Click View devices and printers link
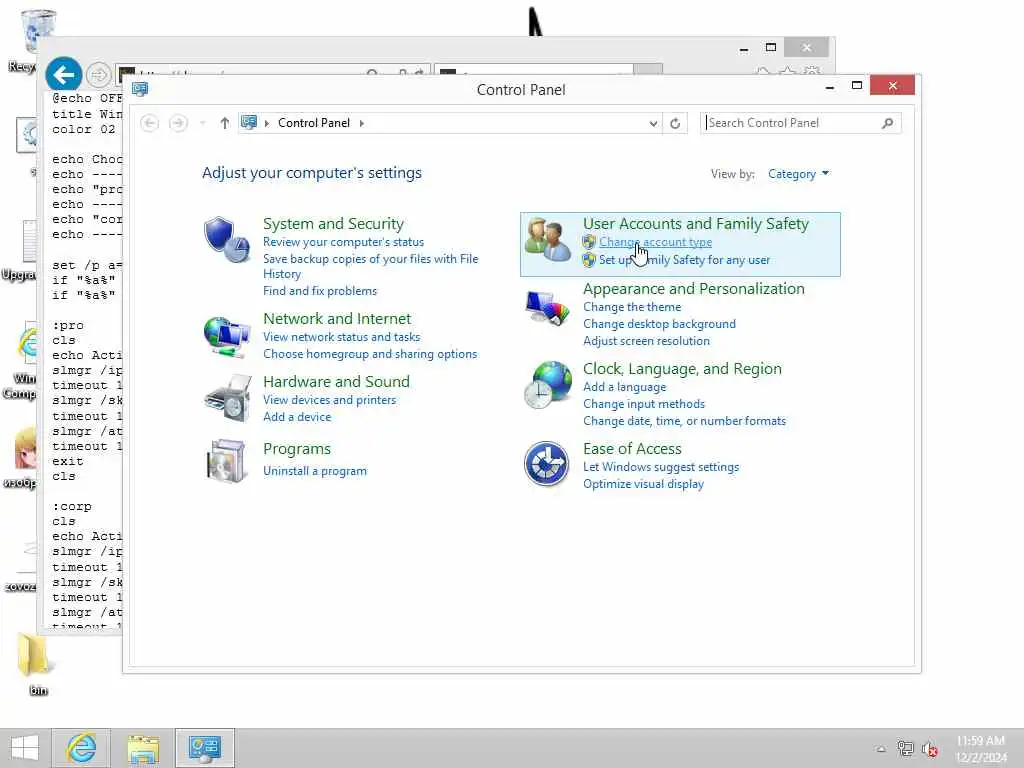This screenshot has width=1024, height=768. coord(329,399)
